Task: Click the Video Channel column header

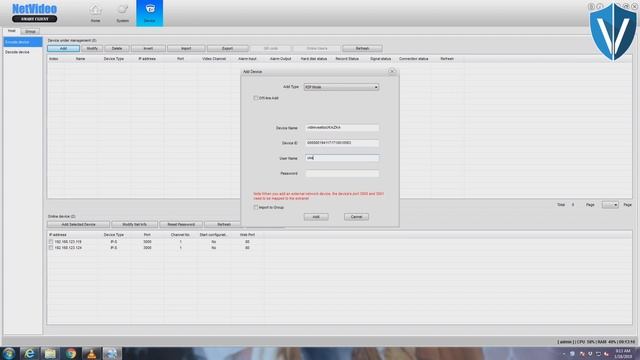Action: pos(214,59)
